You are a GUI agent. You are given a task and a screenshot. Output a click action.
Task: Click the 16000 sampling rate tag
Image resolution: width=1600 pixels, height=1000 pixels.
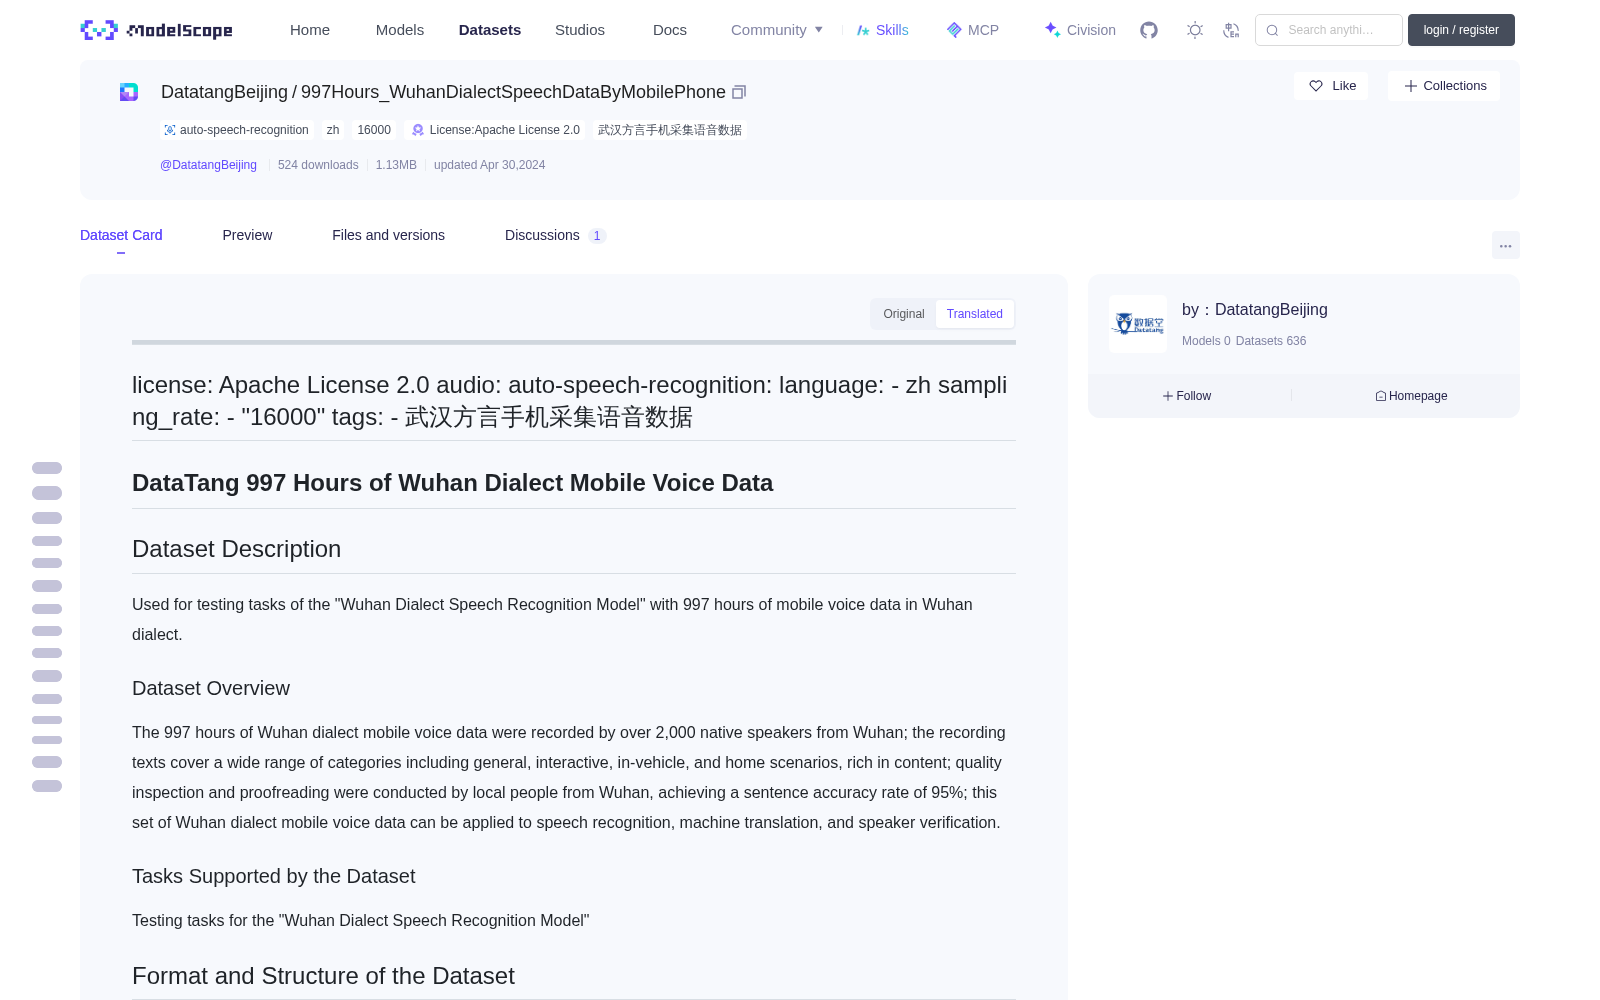tap(374, 130)
